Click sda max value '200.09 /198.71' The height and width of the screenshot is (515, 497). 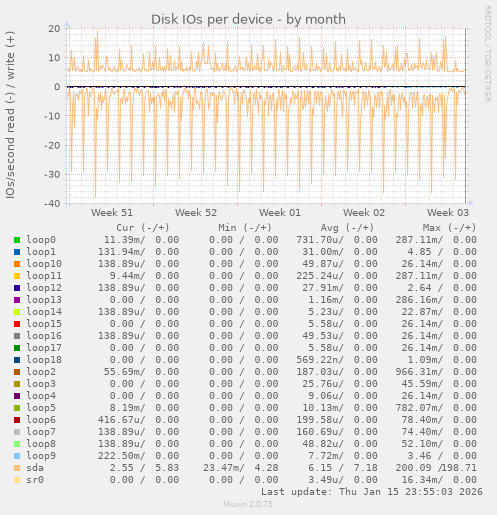[x=436, y=468]
